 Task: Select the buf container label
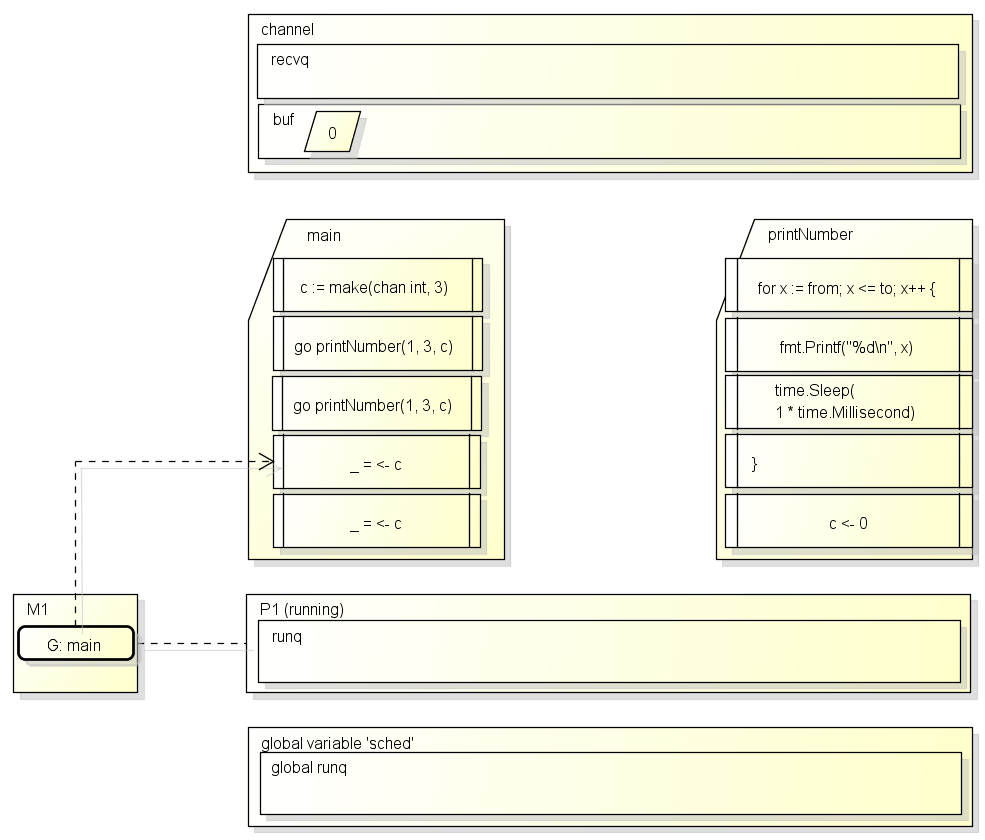coord(283,119)
